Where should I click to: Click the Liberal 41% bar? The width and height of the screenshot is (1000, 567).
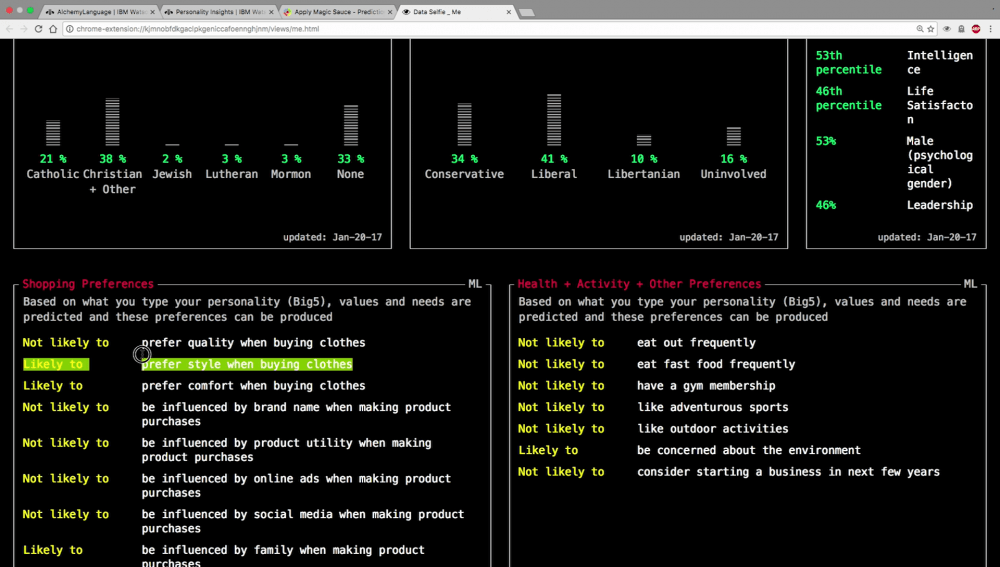pyautogui.click(x=554, y=120)
